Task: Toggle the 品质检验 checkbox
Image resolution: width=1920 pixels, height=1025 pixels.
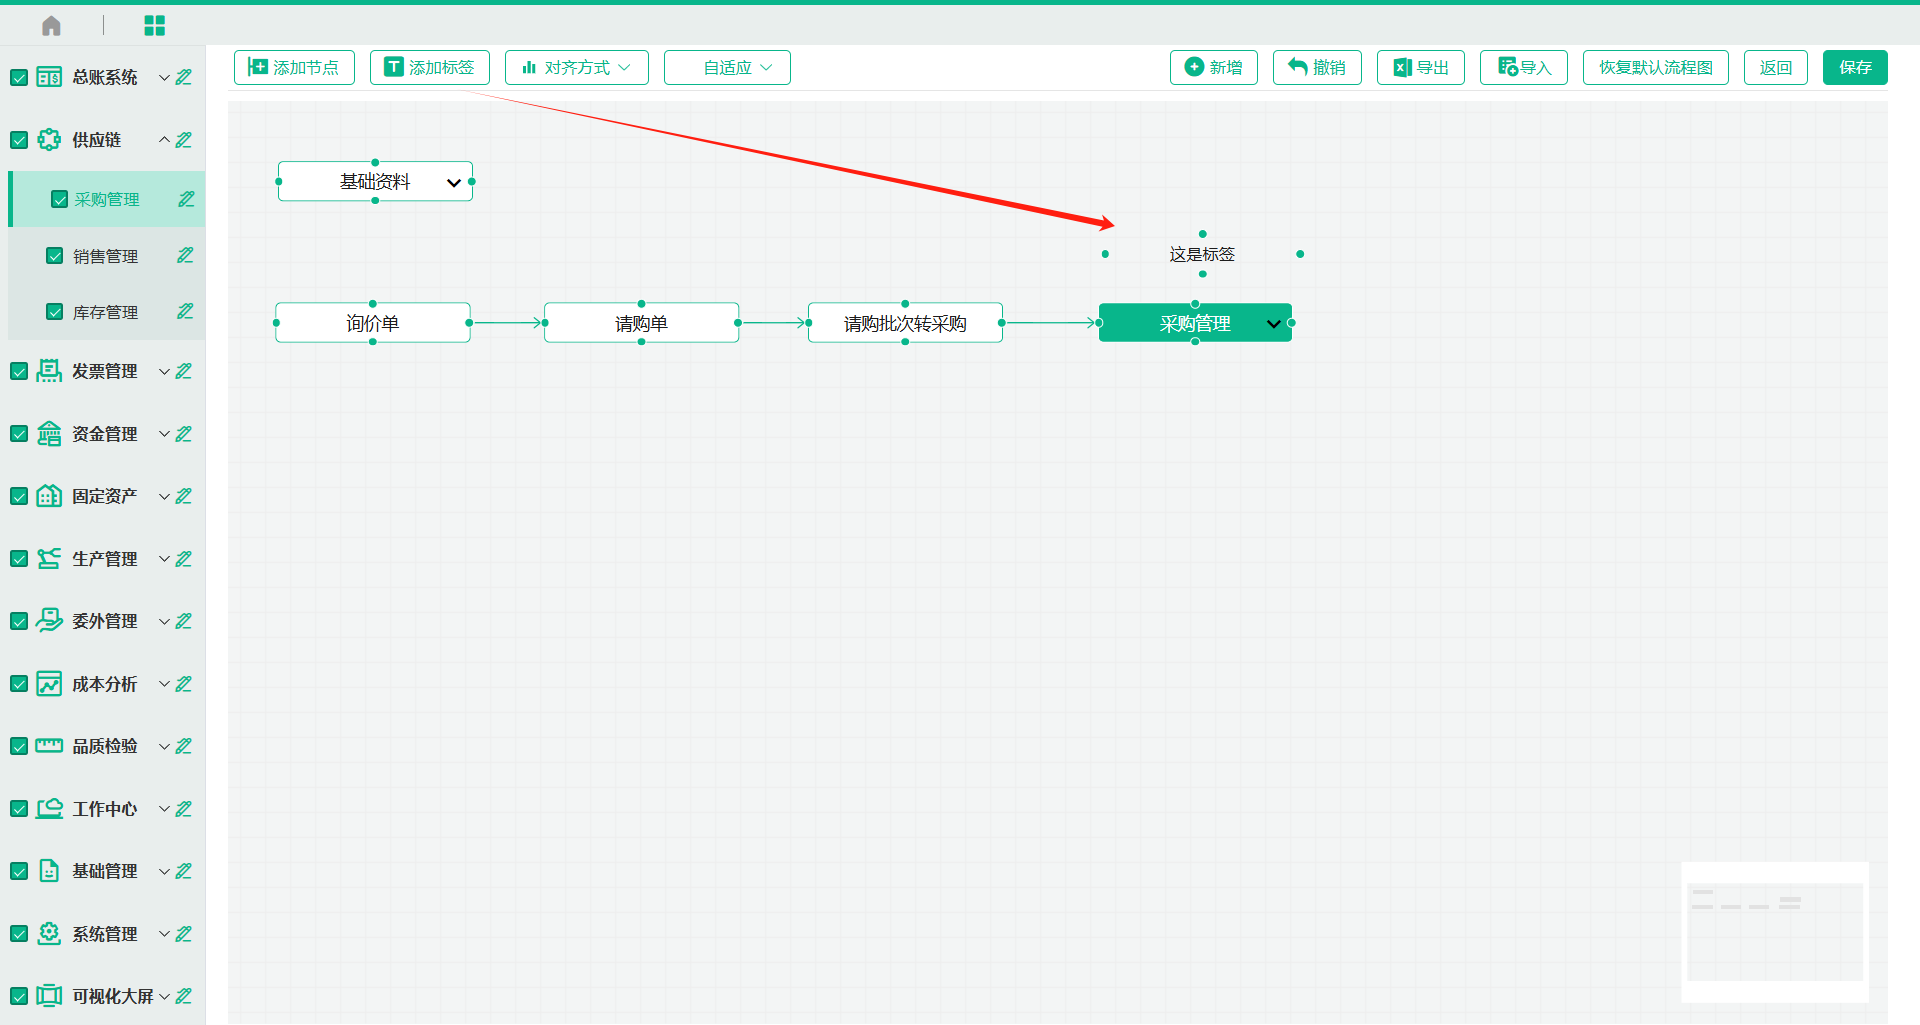Action: 19,746
